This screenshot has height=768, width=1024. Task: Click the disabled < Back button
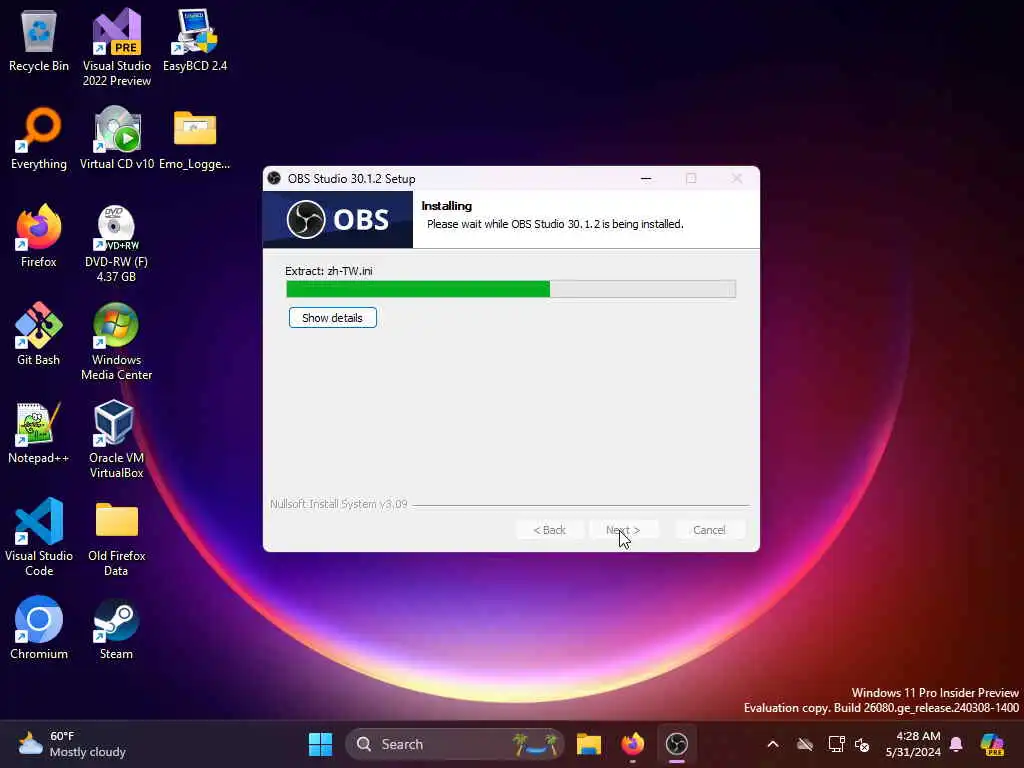coord(549,530)
